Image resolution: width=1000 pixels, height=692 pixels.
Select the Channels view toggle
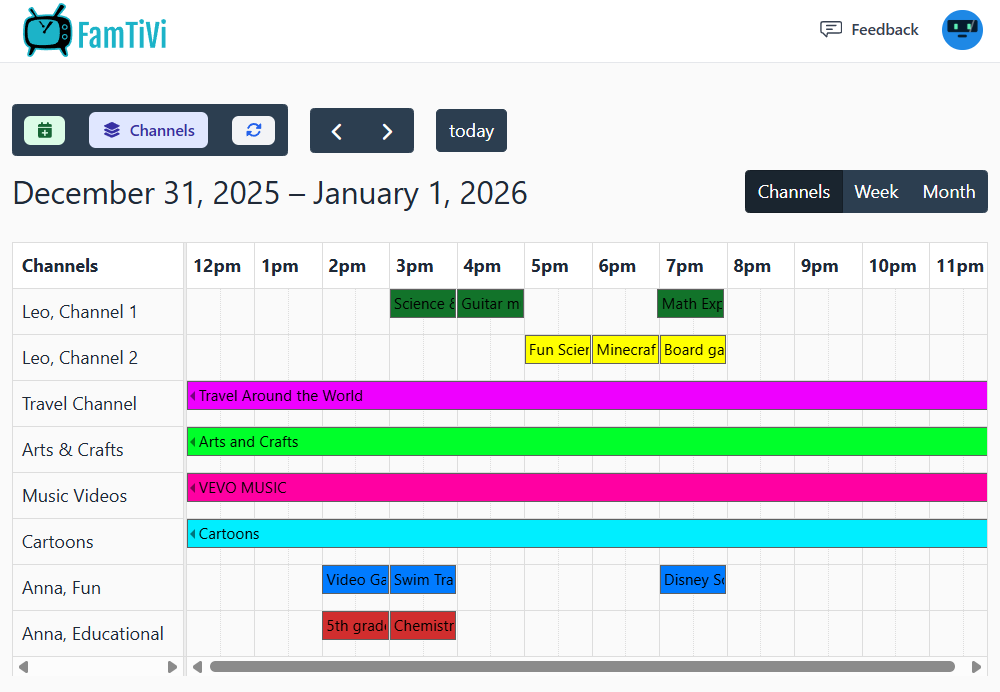[x=793, y=192]
